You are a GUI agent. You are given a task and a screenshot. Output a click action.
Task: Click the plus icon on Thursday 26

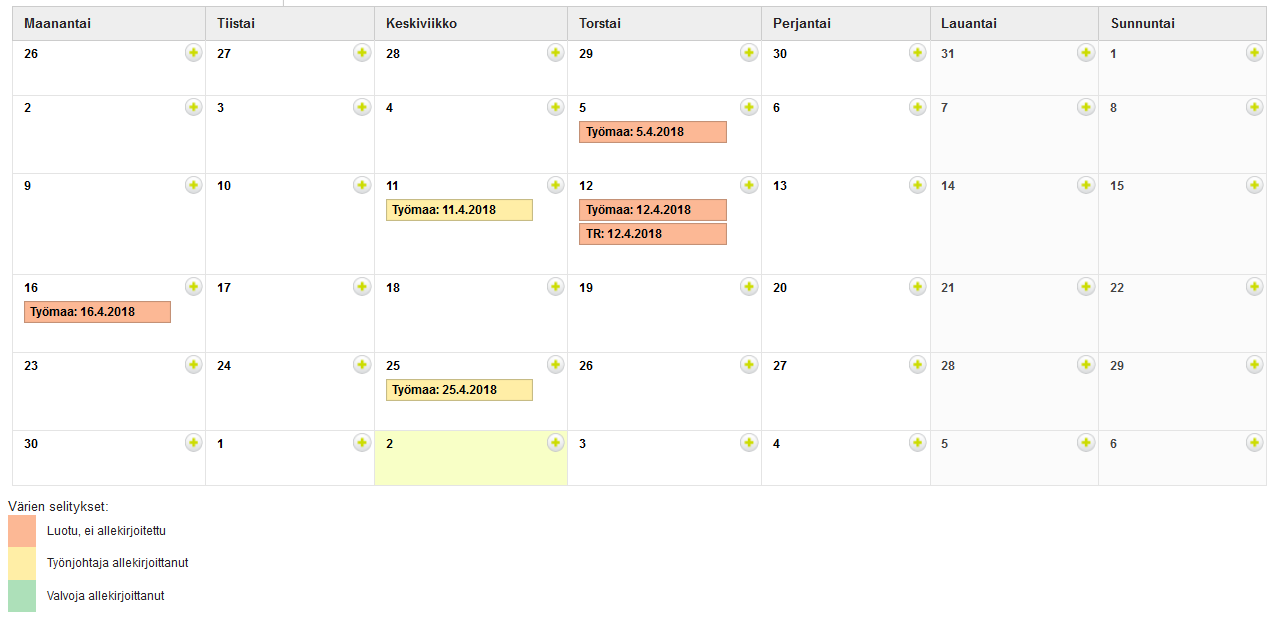click(748, 365)
